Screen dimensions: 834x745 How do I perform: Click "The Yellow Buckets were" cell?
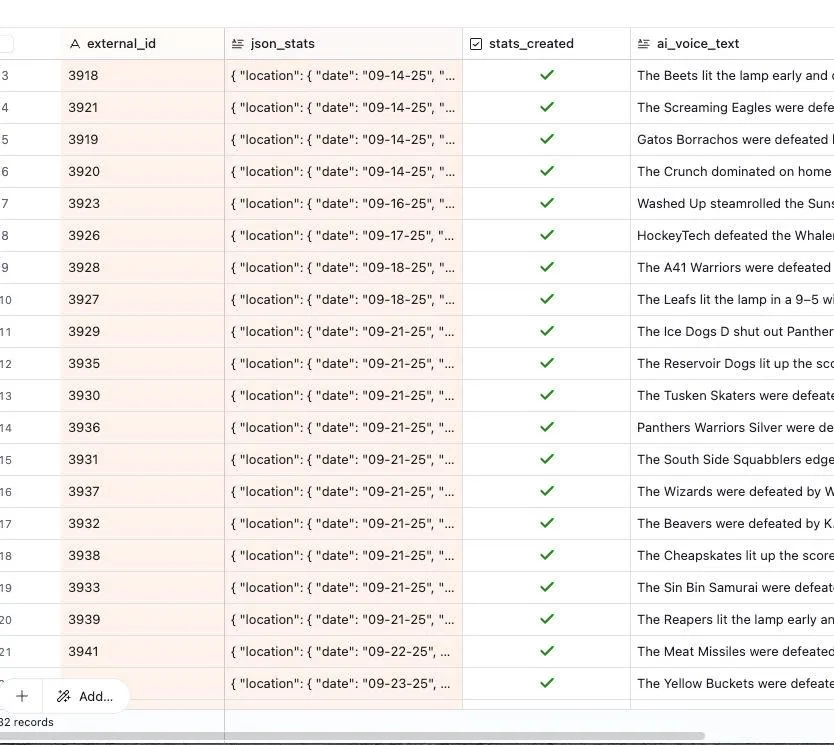(732, 683)
